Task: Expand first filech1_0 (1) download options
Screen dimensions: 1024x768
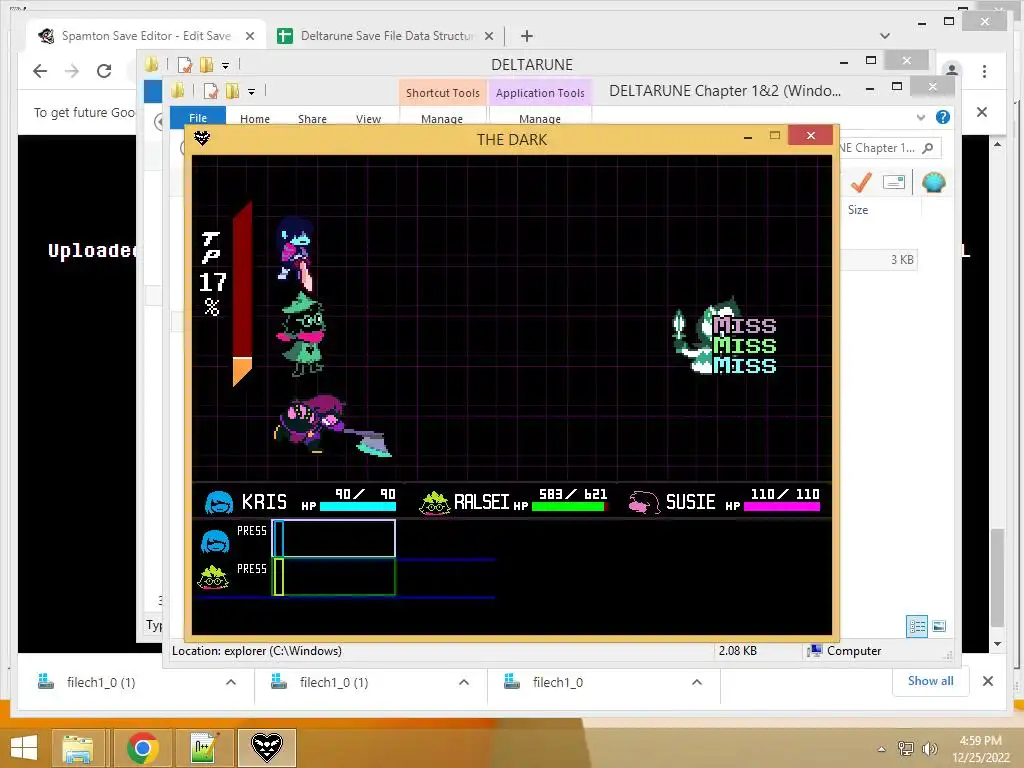Action: click(231, 682)
